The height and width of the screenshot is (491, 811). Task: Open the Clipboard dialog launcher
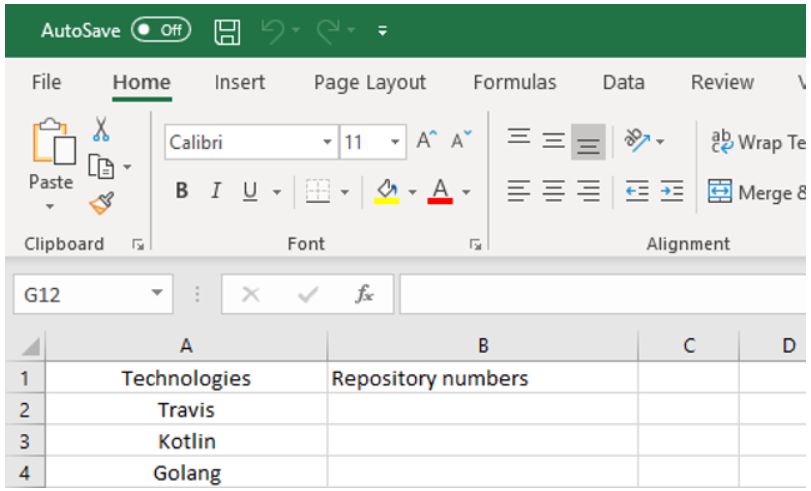(138, 244)
